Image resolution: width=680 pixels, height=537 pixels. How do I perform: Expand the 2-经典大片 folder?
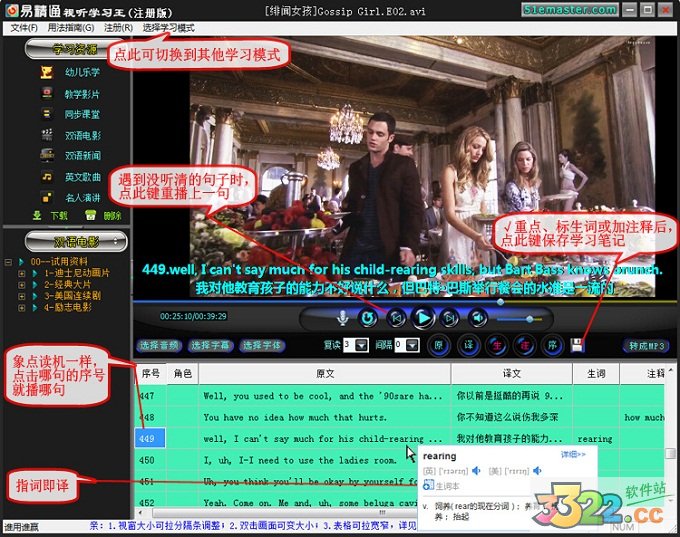coord(21,285)
